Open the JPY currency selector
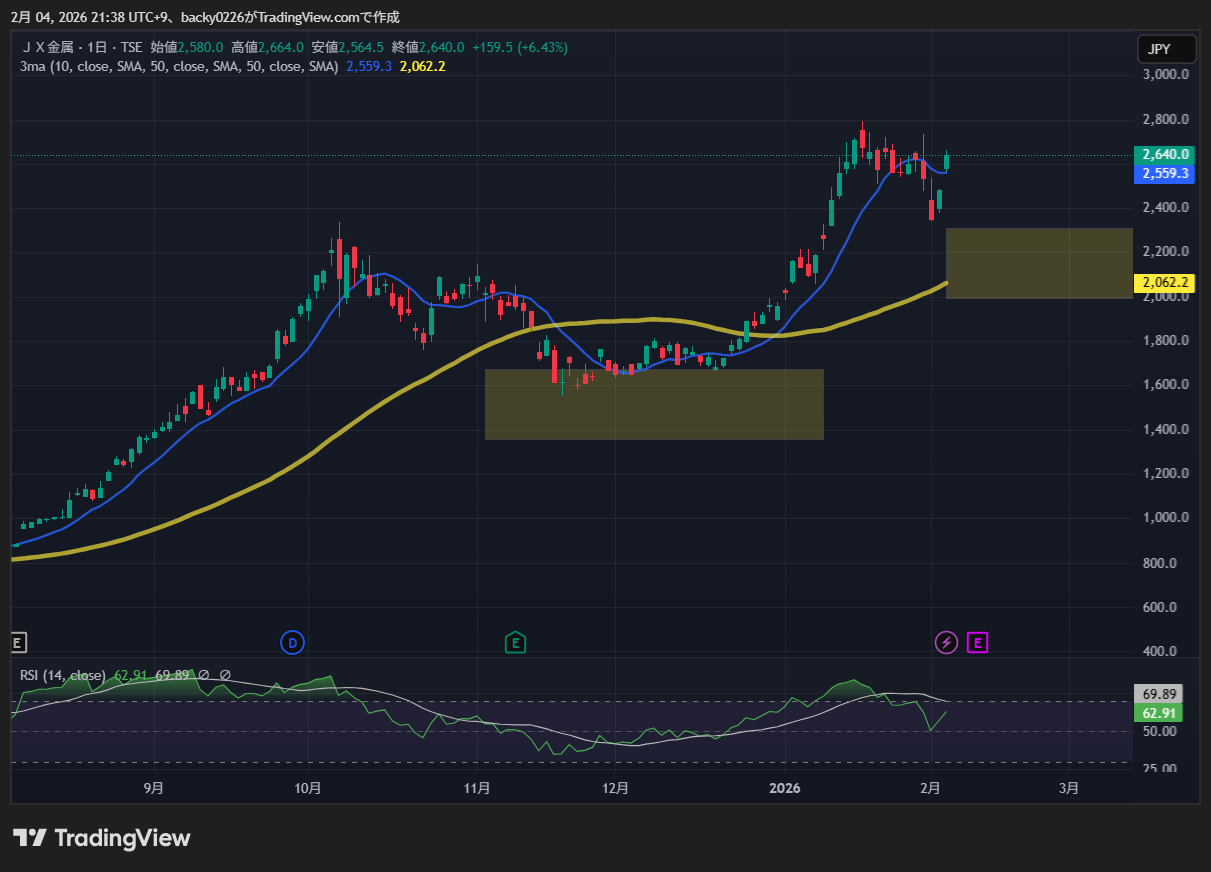The width and height of the screenshot is (1211, 872). click(x=1166, y=49)
